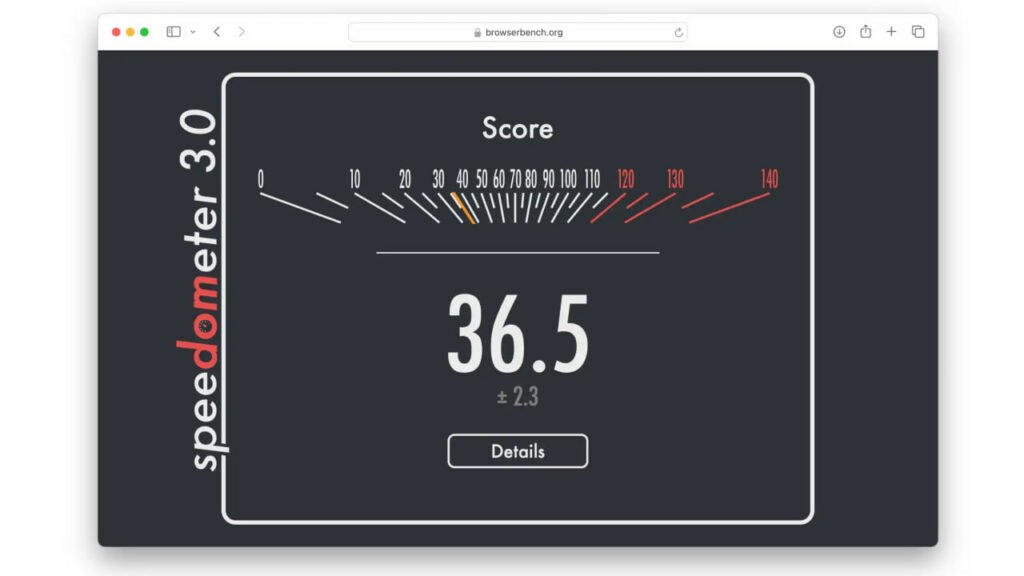1024x576 pixels.
Task: Open the Safari sidebar panel
Action: 175,31
